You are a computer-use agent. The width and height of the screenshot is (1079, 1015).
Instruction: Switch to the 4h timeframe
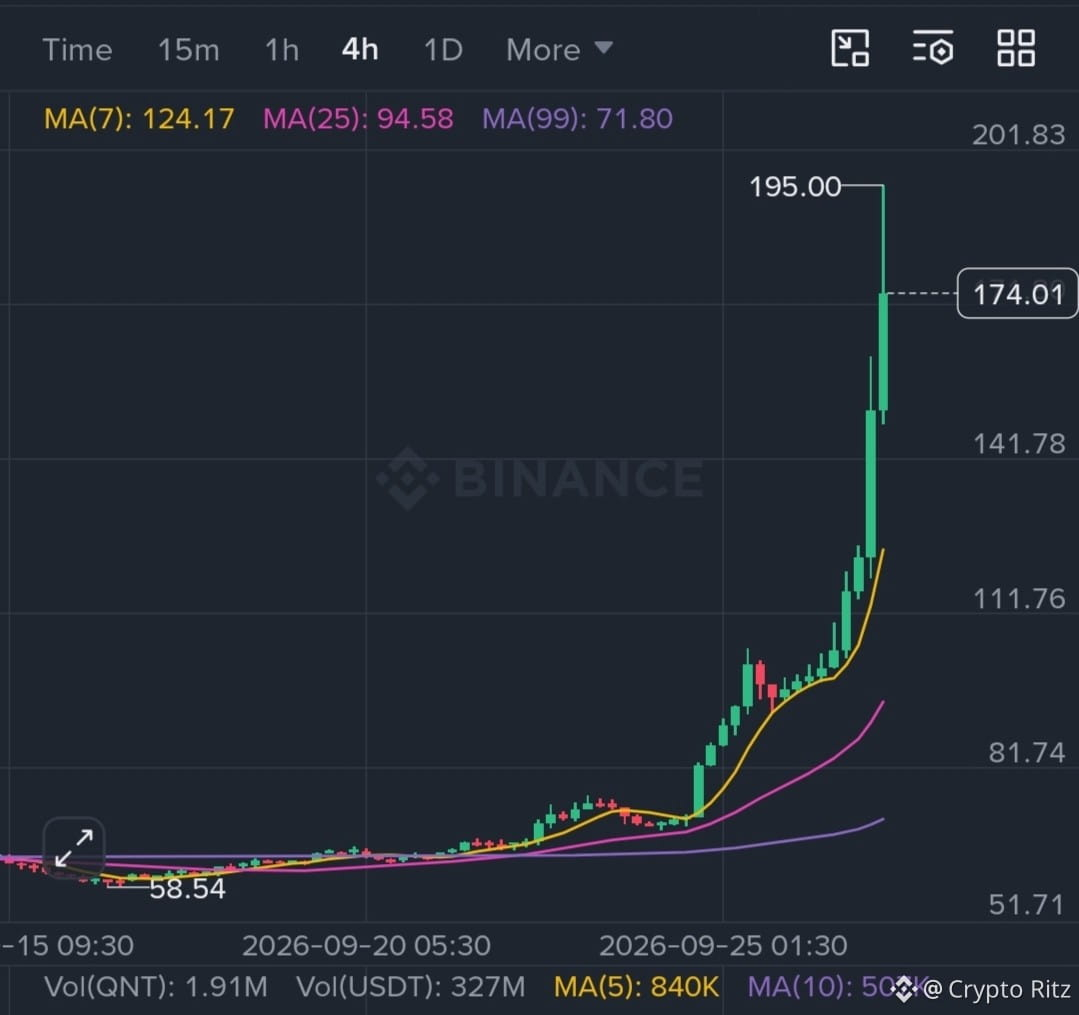pos(360,50)
